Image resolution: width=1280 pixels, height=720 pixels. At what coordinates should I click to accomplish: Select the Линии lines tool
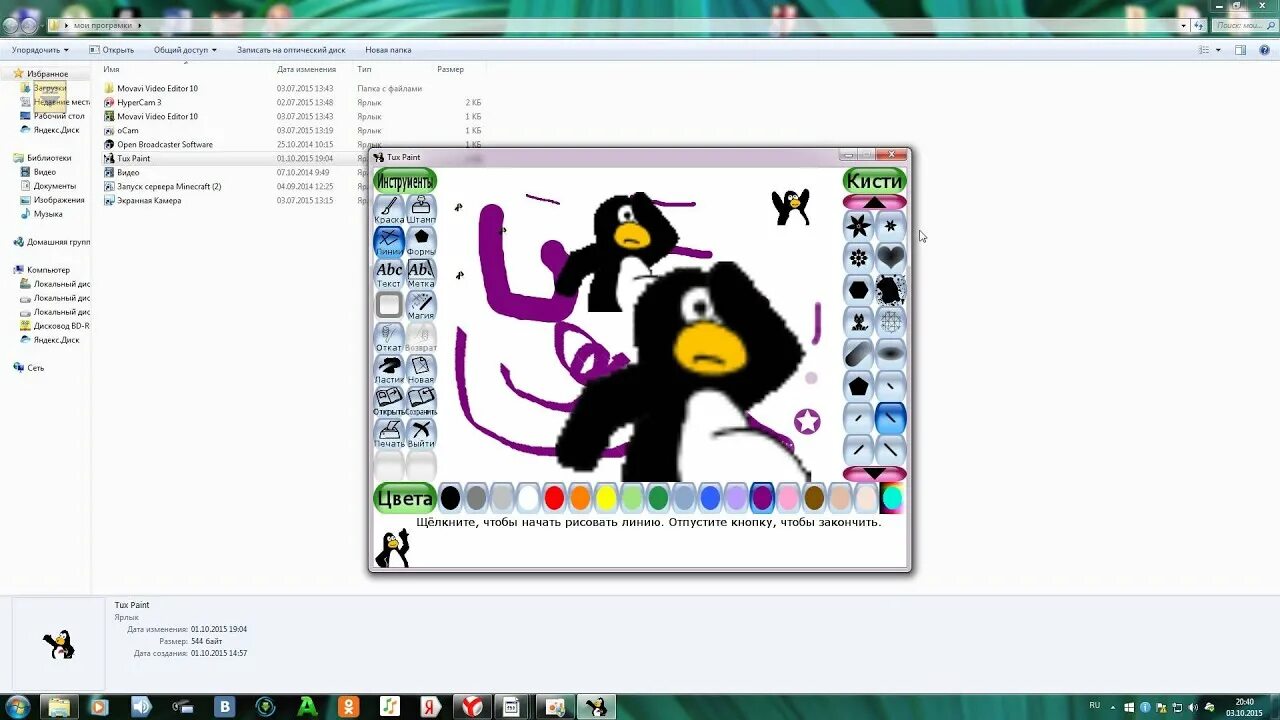[x=389, y=242]
